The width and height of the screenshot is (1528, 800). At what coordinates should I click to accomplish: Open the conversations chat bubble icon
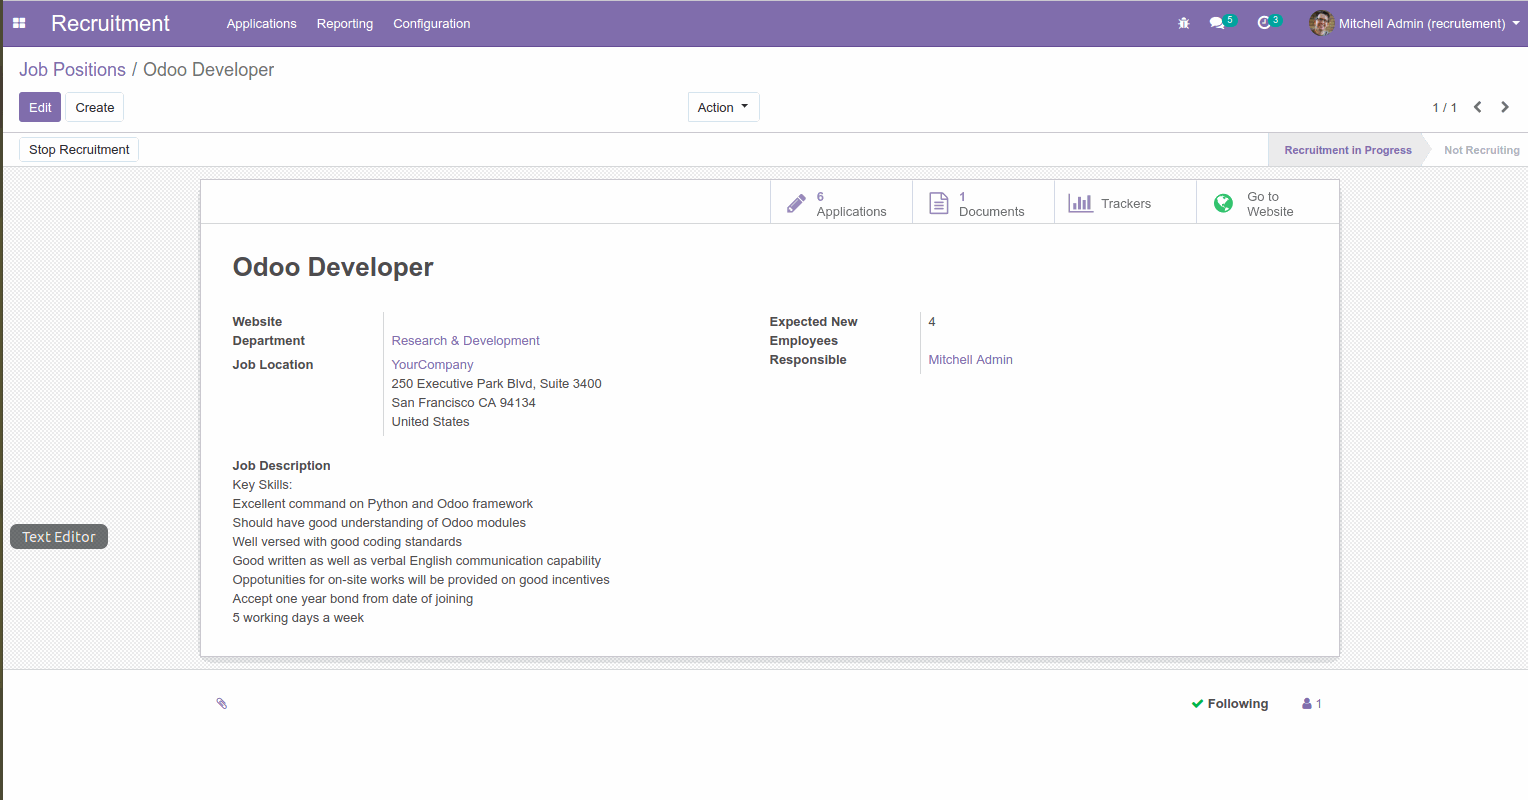tap(1217, 23)
